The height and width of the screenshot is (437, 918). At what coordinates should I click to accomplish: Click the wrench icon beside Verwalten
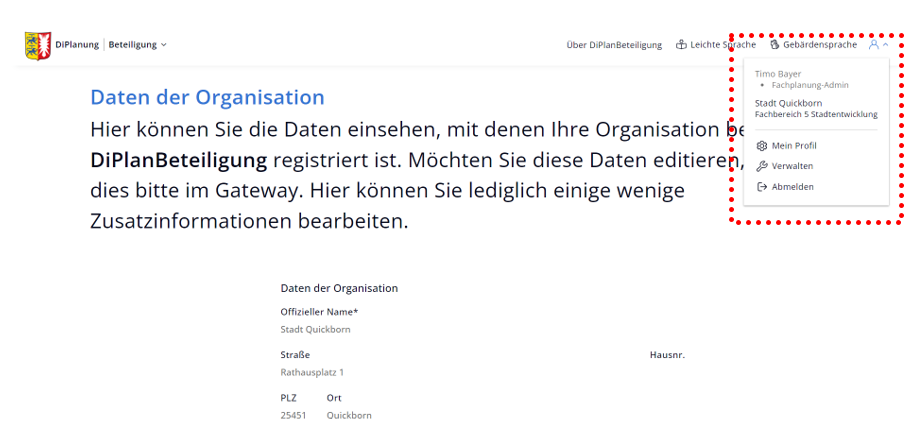(762, 166)
